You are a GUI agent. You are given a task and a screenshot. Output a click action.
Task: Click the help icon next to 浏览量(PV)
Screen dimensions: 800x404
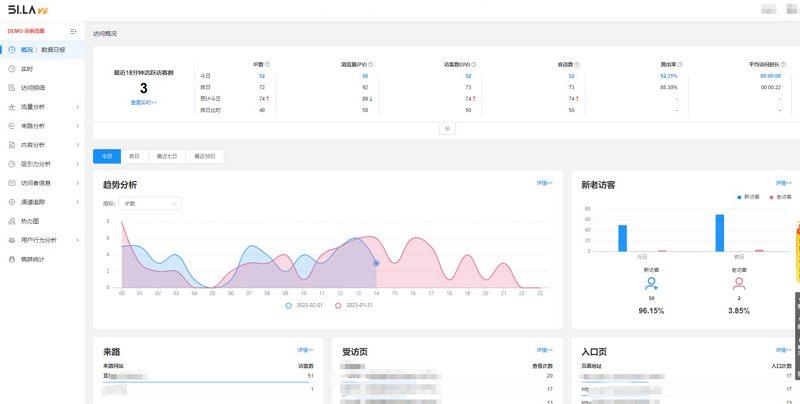[x=370, y=65]
